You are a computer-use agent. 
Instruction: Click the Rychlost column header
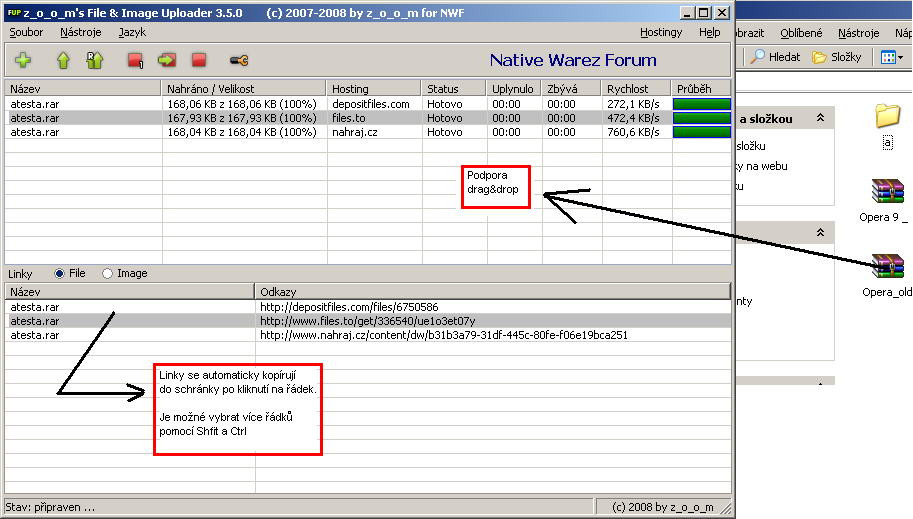pyautogui.click(x=636, y=89)
